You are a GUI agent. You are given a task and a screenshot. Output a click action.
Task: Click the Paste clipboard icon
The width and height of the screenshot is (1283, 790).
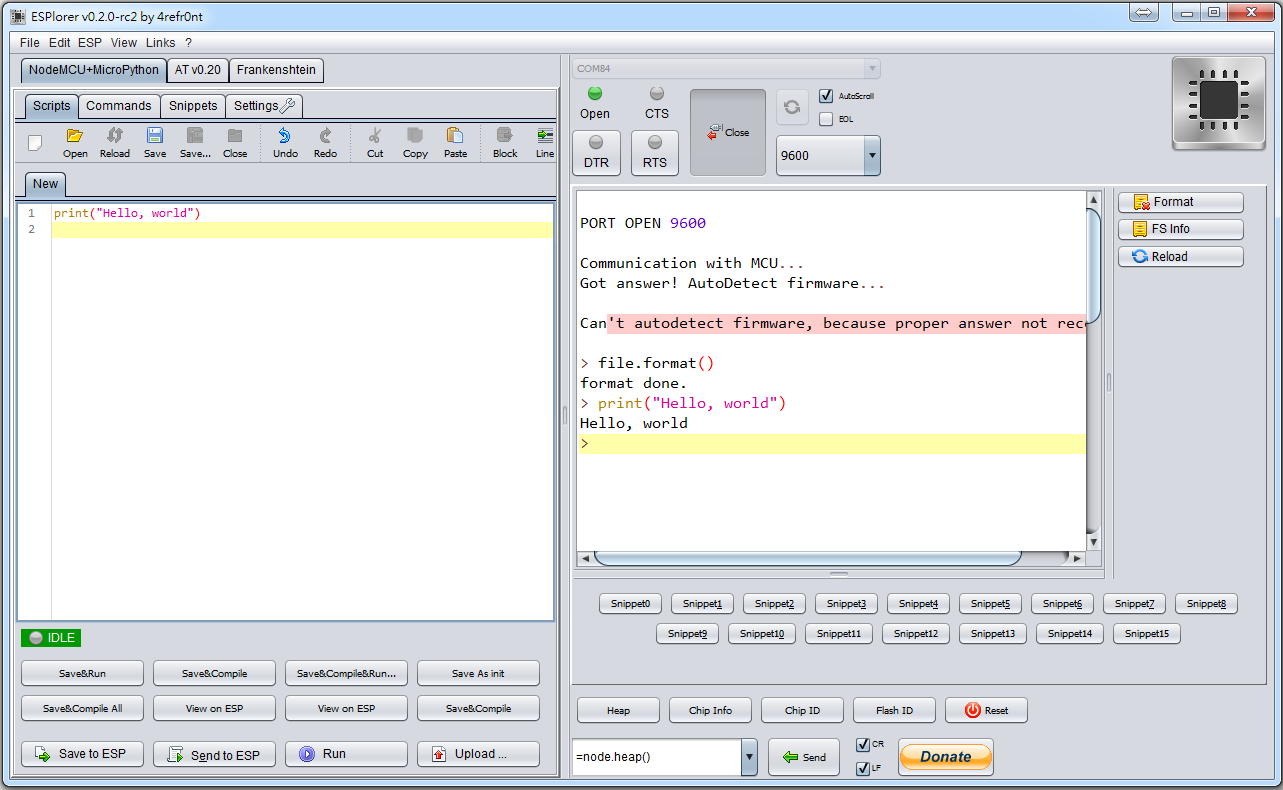455,142
